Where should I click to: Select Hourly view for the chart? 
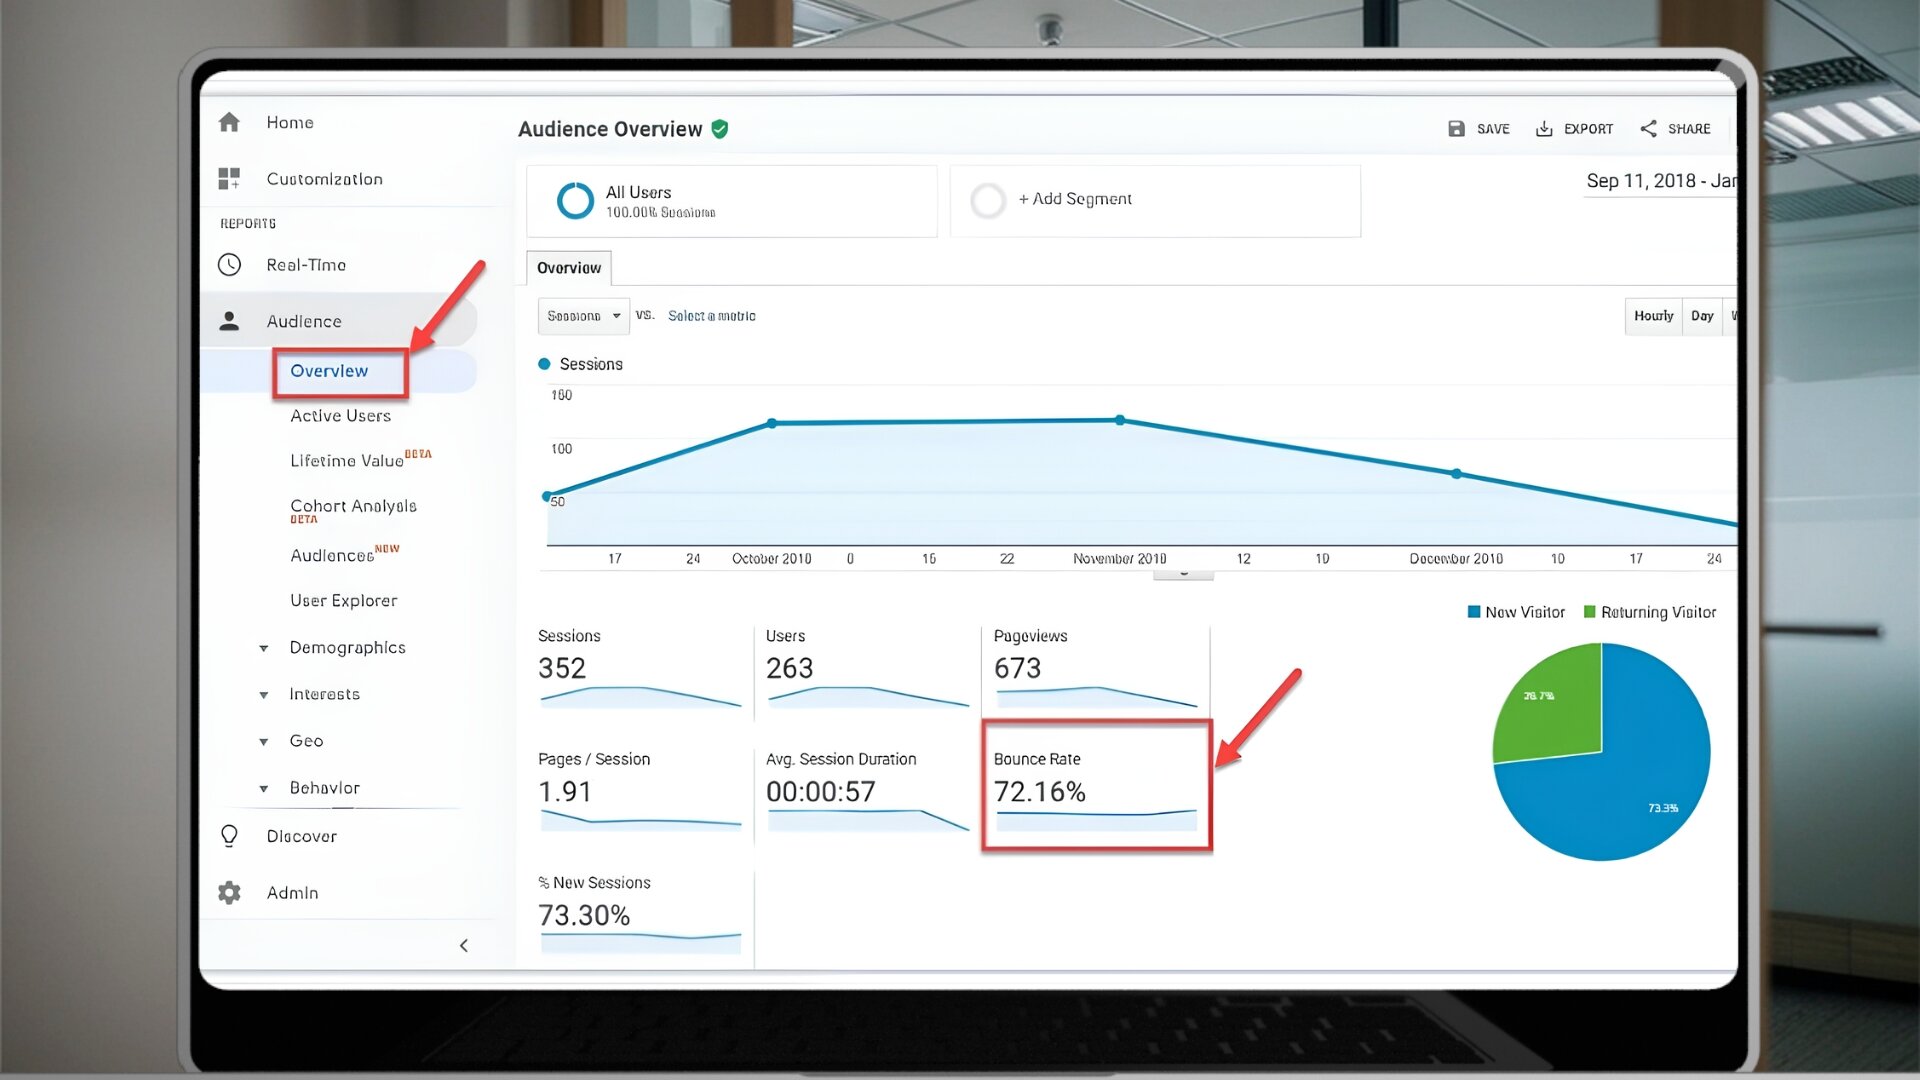click(1653, 315)
